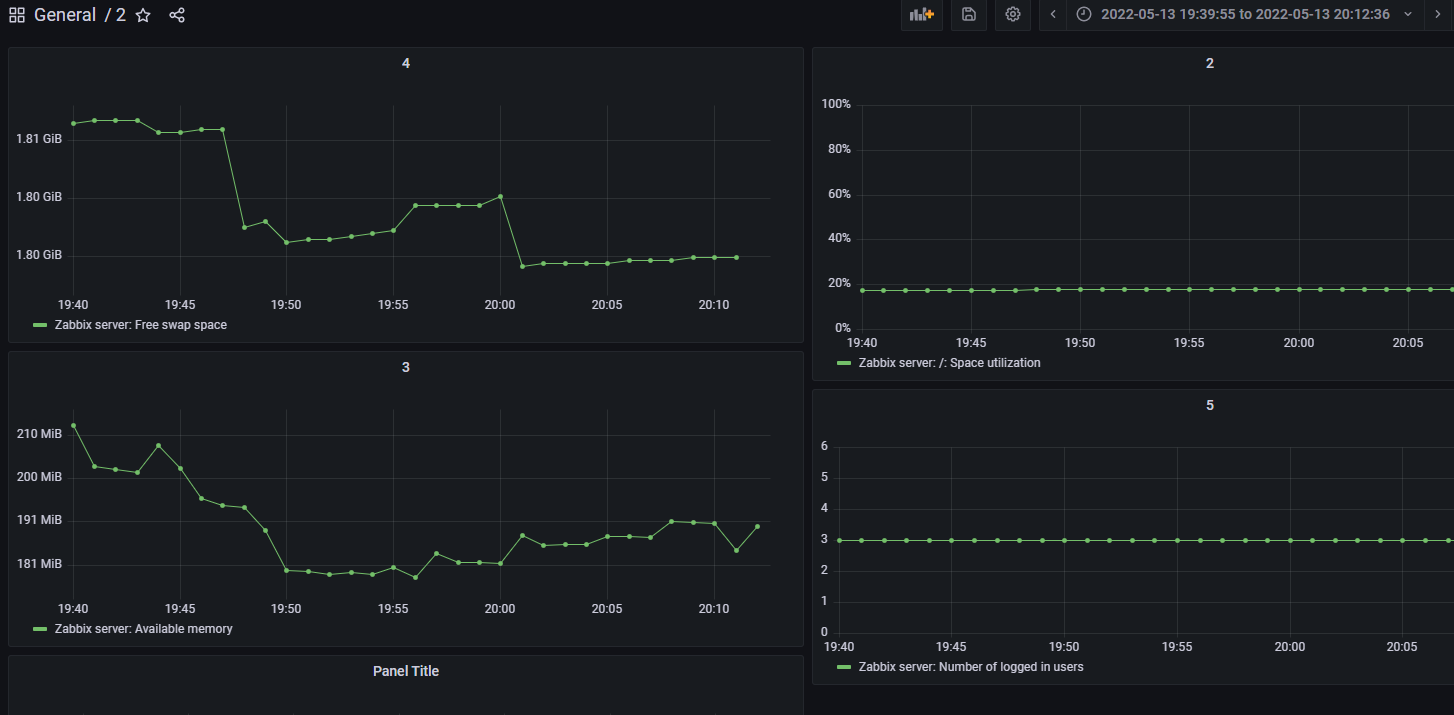Viewport: 1454px width, 715px height.
Task: Click the displayed time range text field
Action: pyautogui.click(x=1246, y=14)
